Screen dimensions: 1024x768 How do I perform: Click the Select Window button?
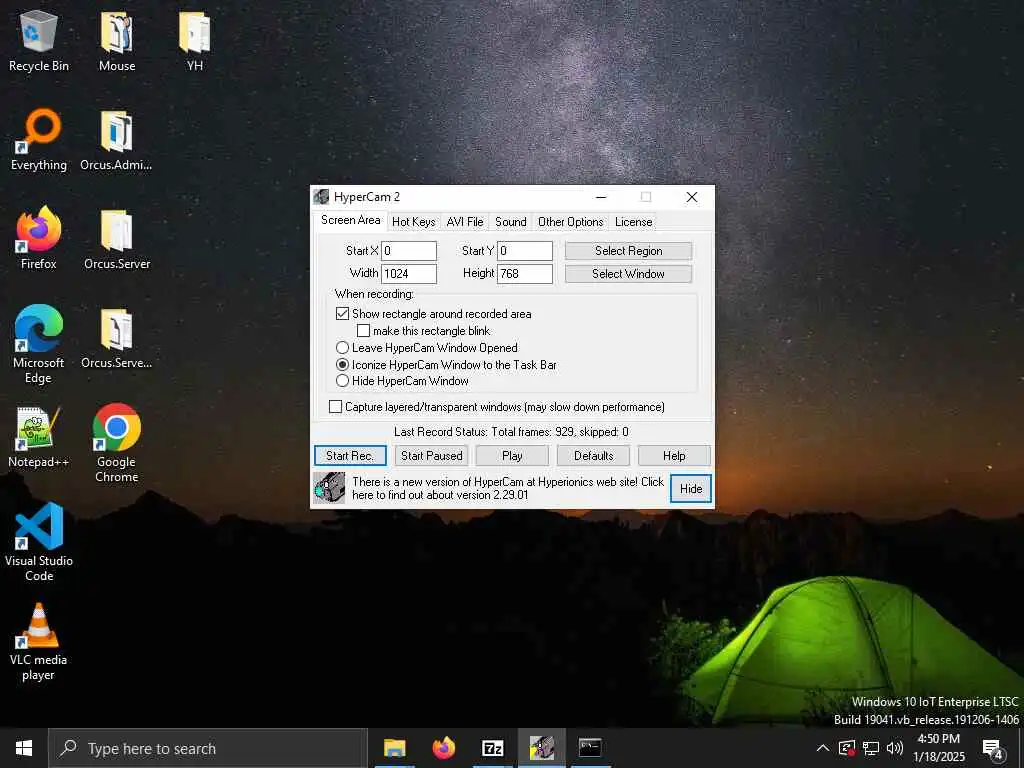628,274
